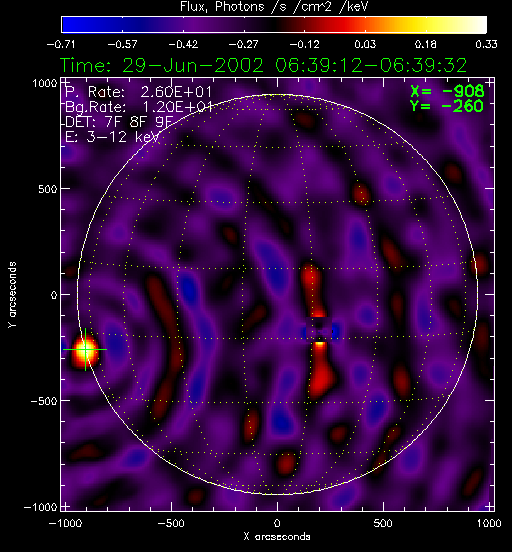This screenshot has width=512, height=552.
Task: Click the -0.71 colorbar value label
Action: pos(61,44)
